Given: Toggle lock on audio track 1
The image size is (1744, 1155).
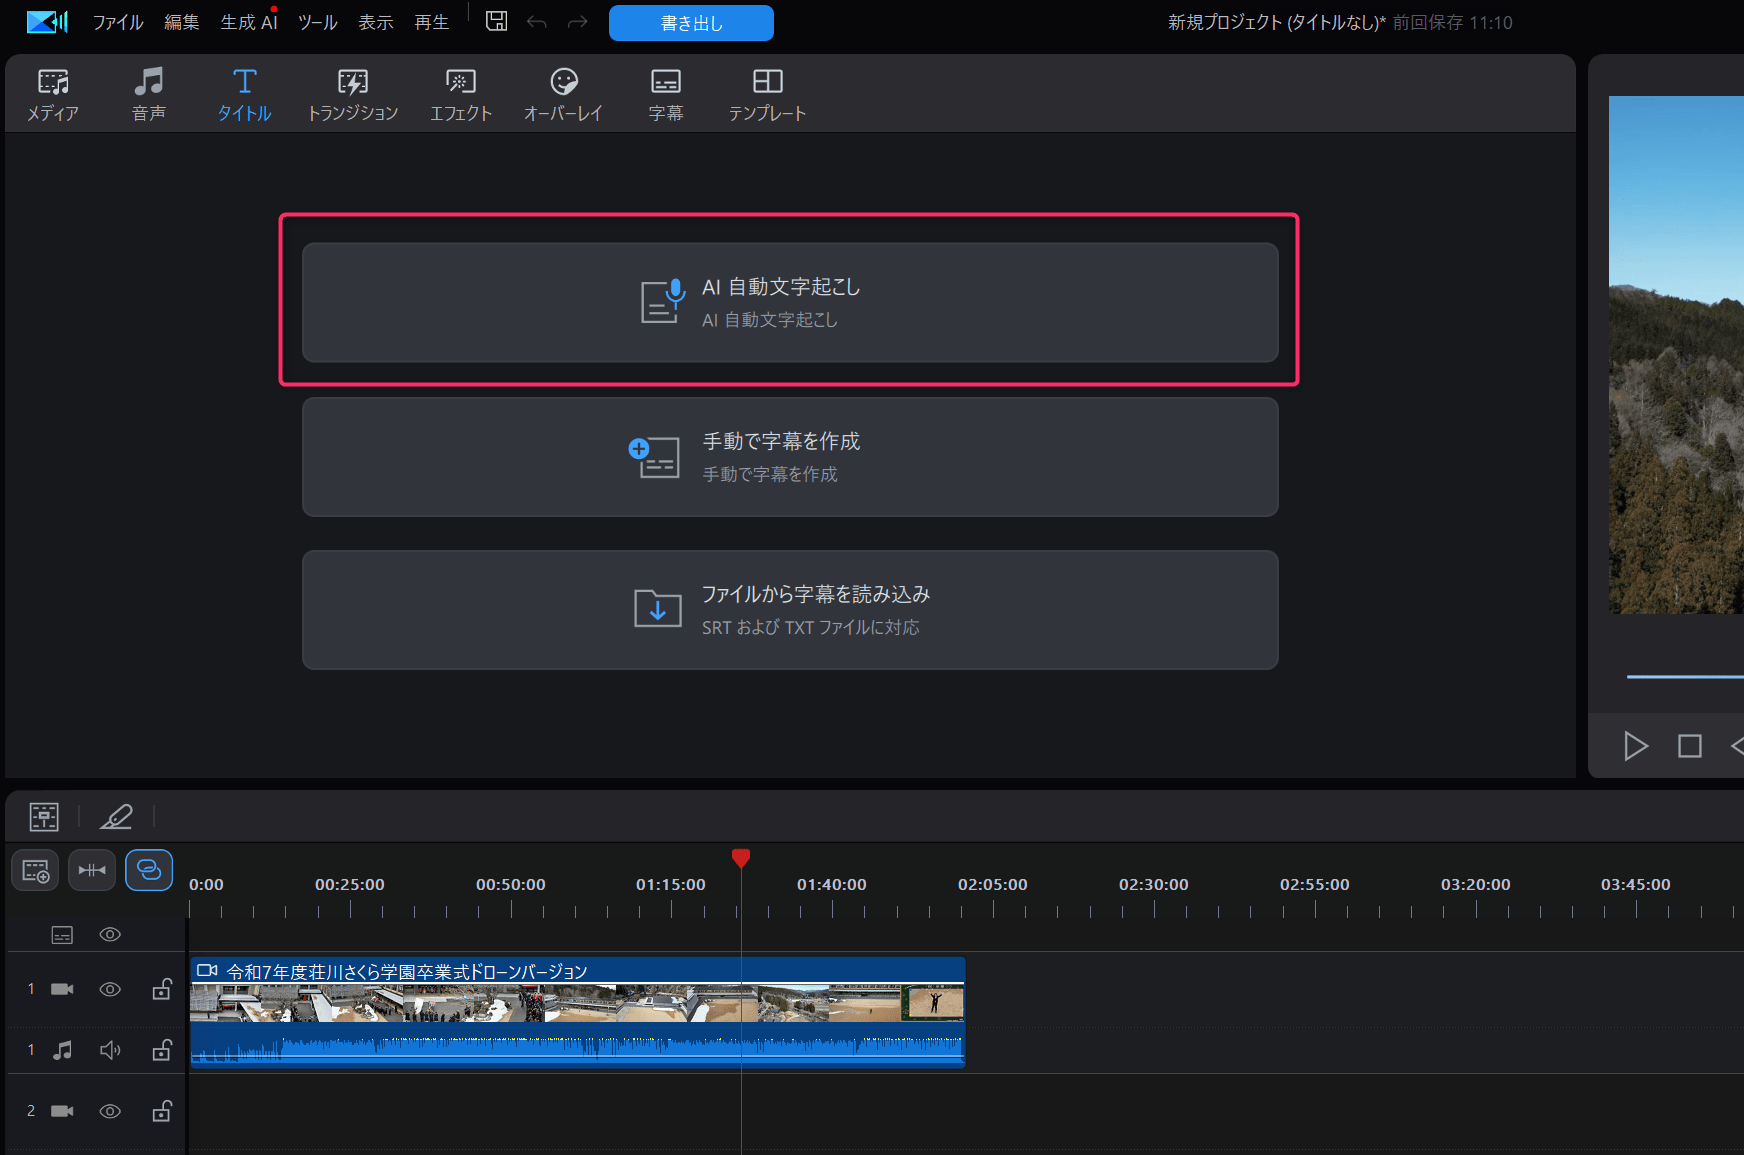Looking at the screenshot, I should pyautogui.click(x=162, y=1050).
